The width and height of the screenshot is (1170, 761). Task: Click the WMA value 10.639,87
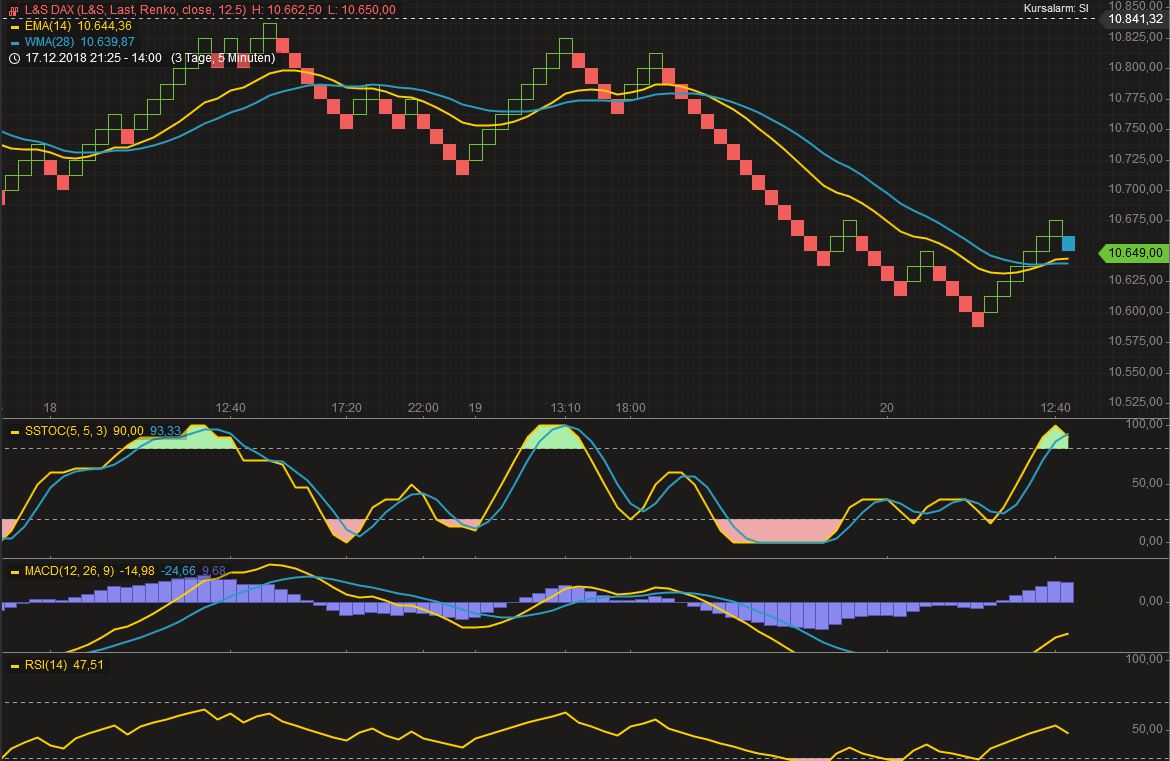(107, 42)
